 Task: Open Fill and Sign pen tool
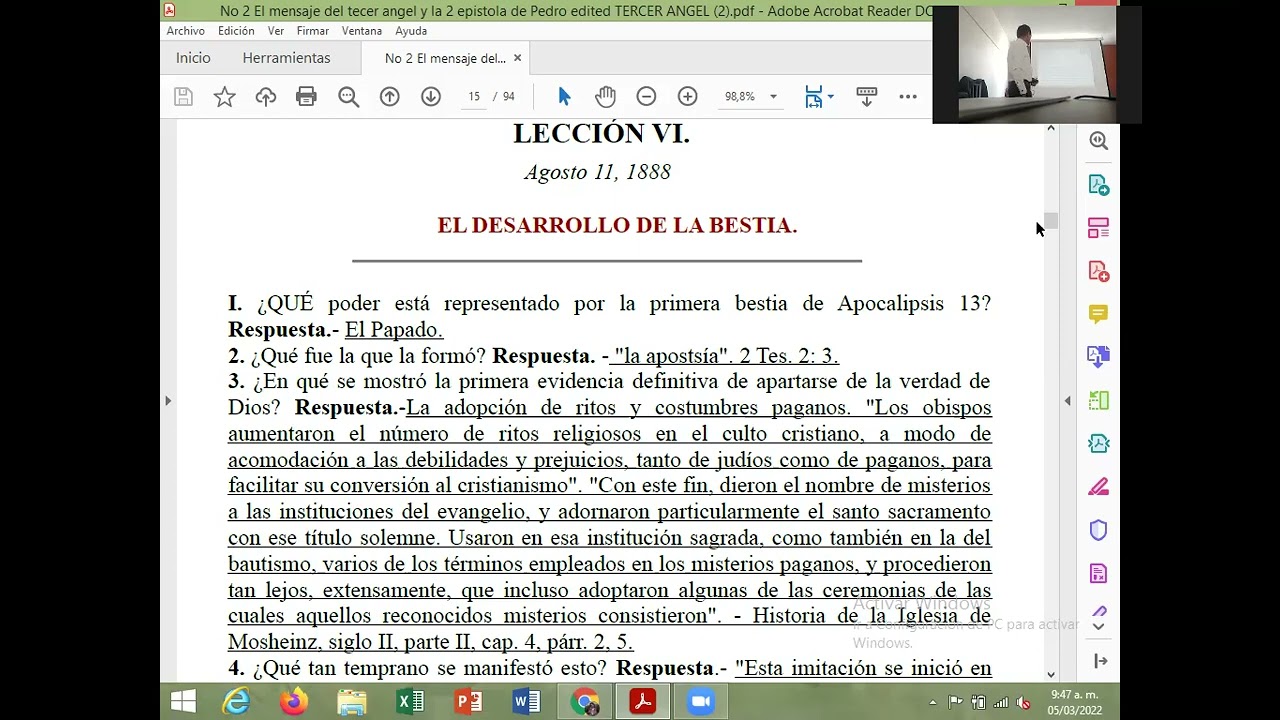[1099, 487]
